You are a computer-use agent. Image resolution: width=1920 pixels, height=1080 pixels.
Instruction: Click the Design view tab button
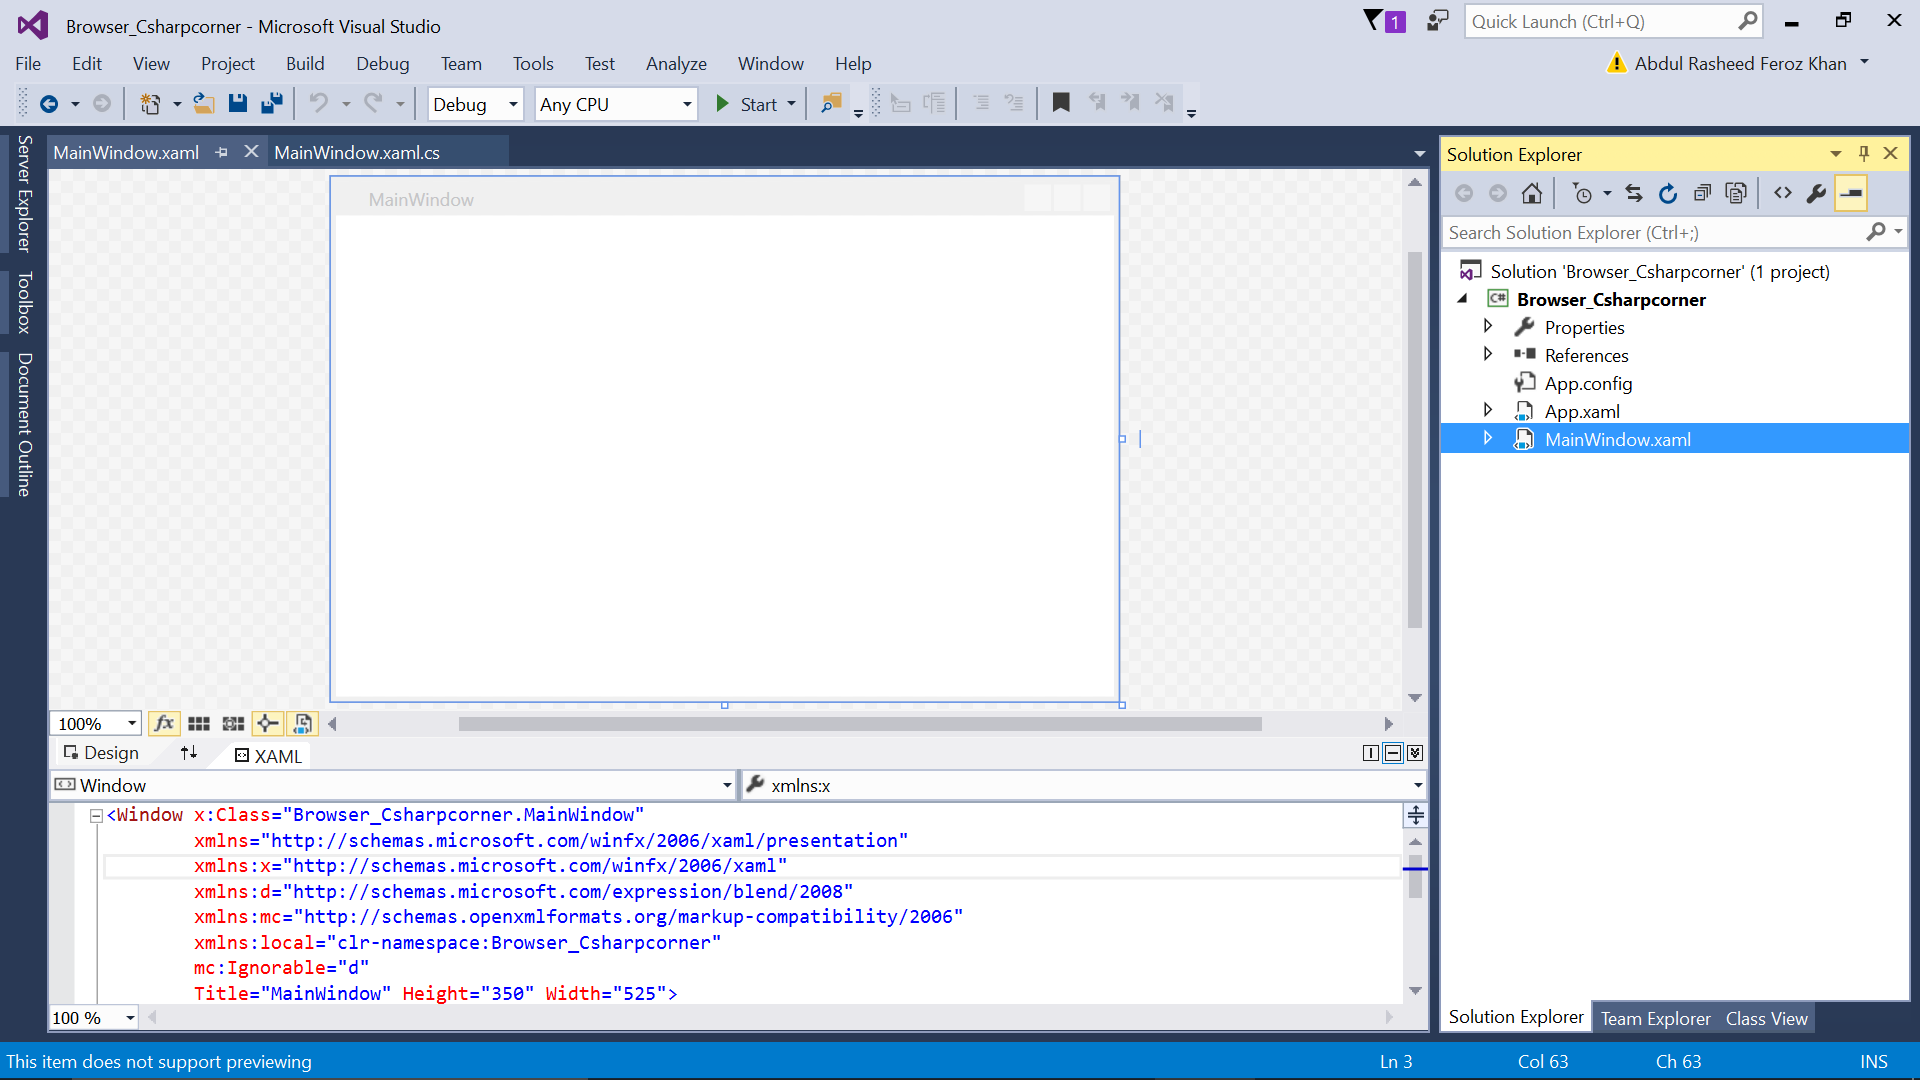(x=101, y=753)
